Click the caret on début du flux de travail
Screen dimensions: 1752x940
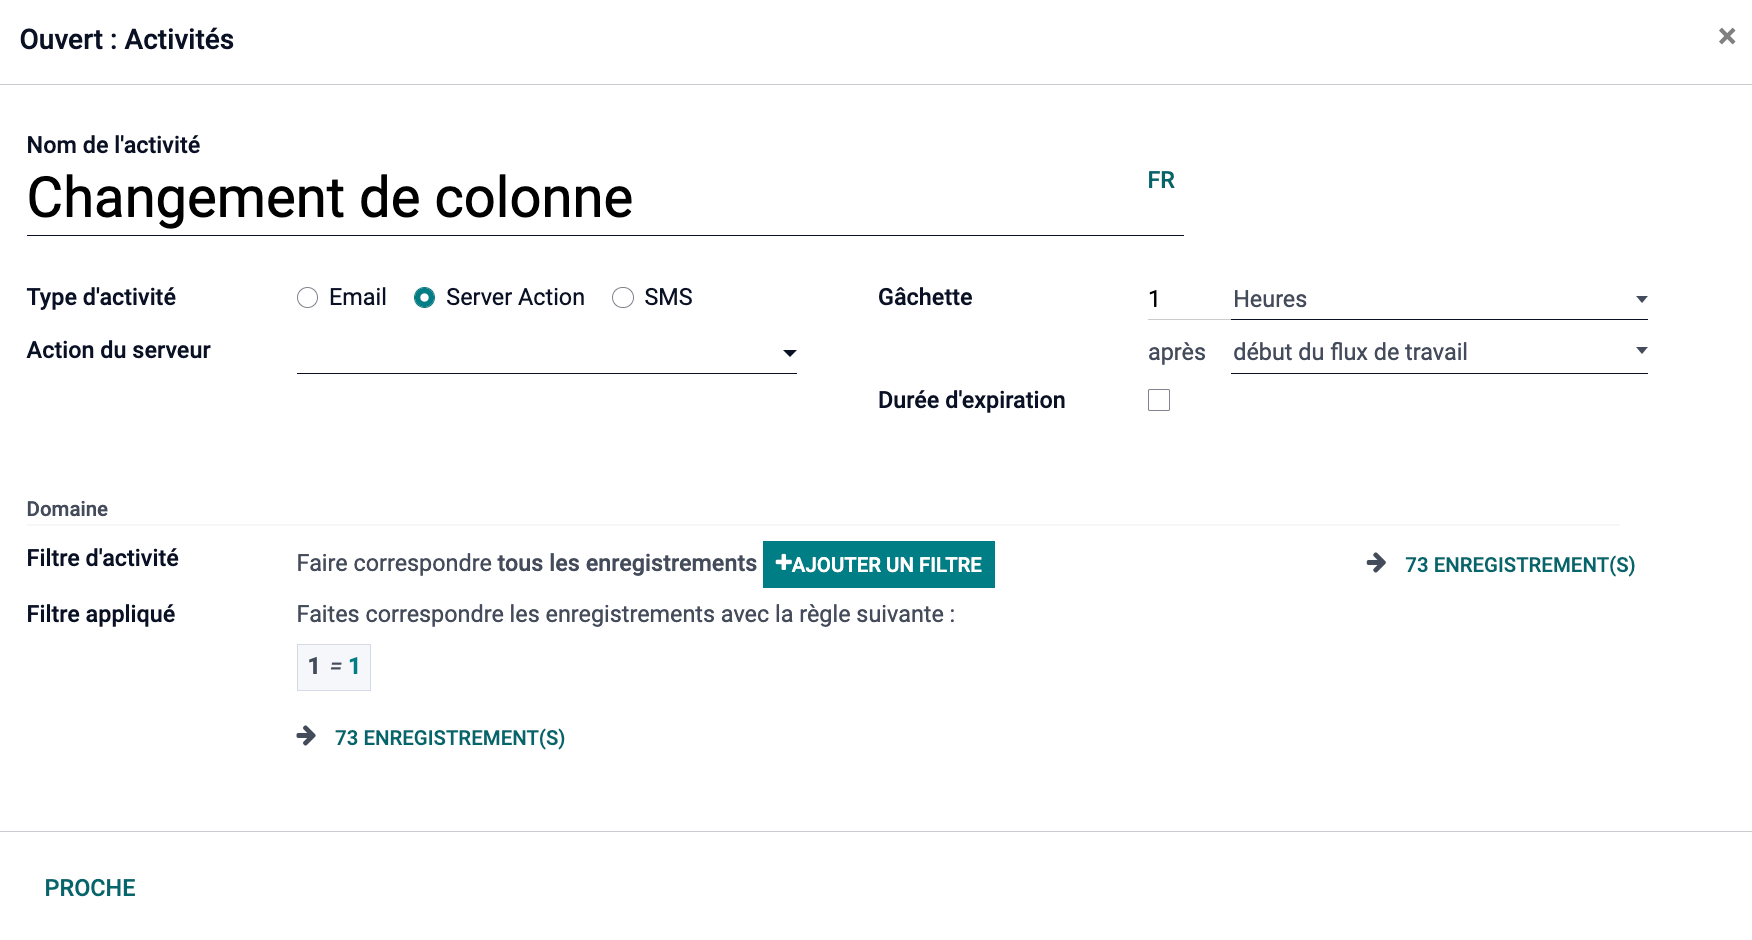click(1640, 350)
